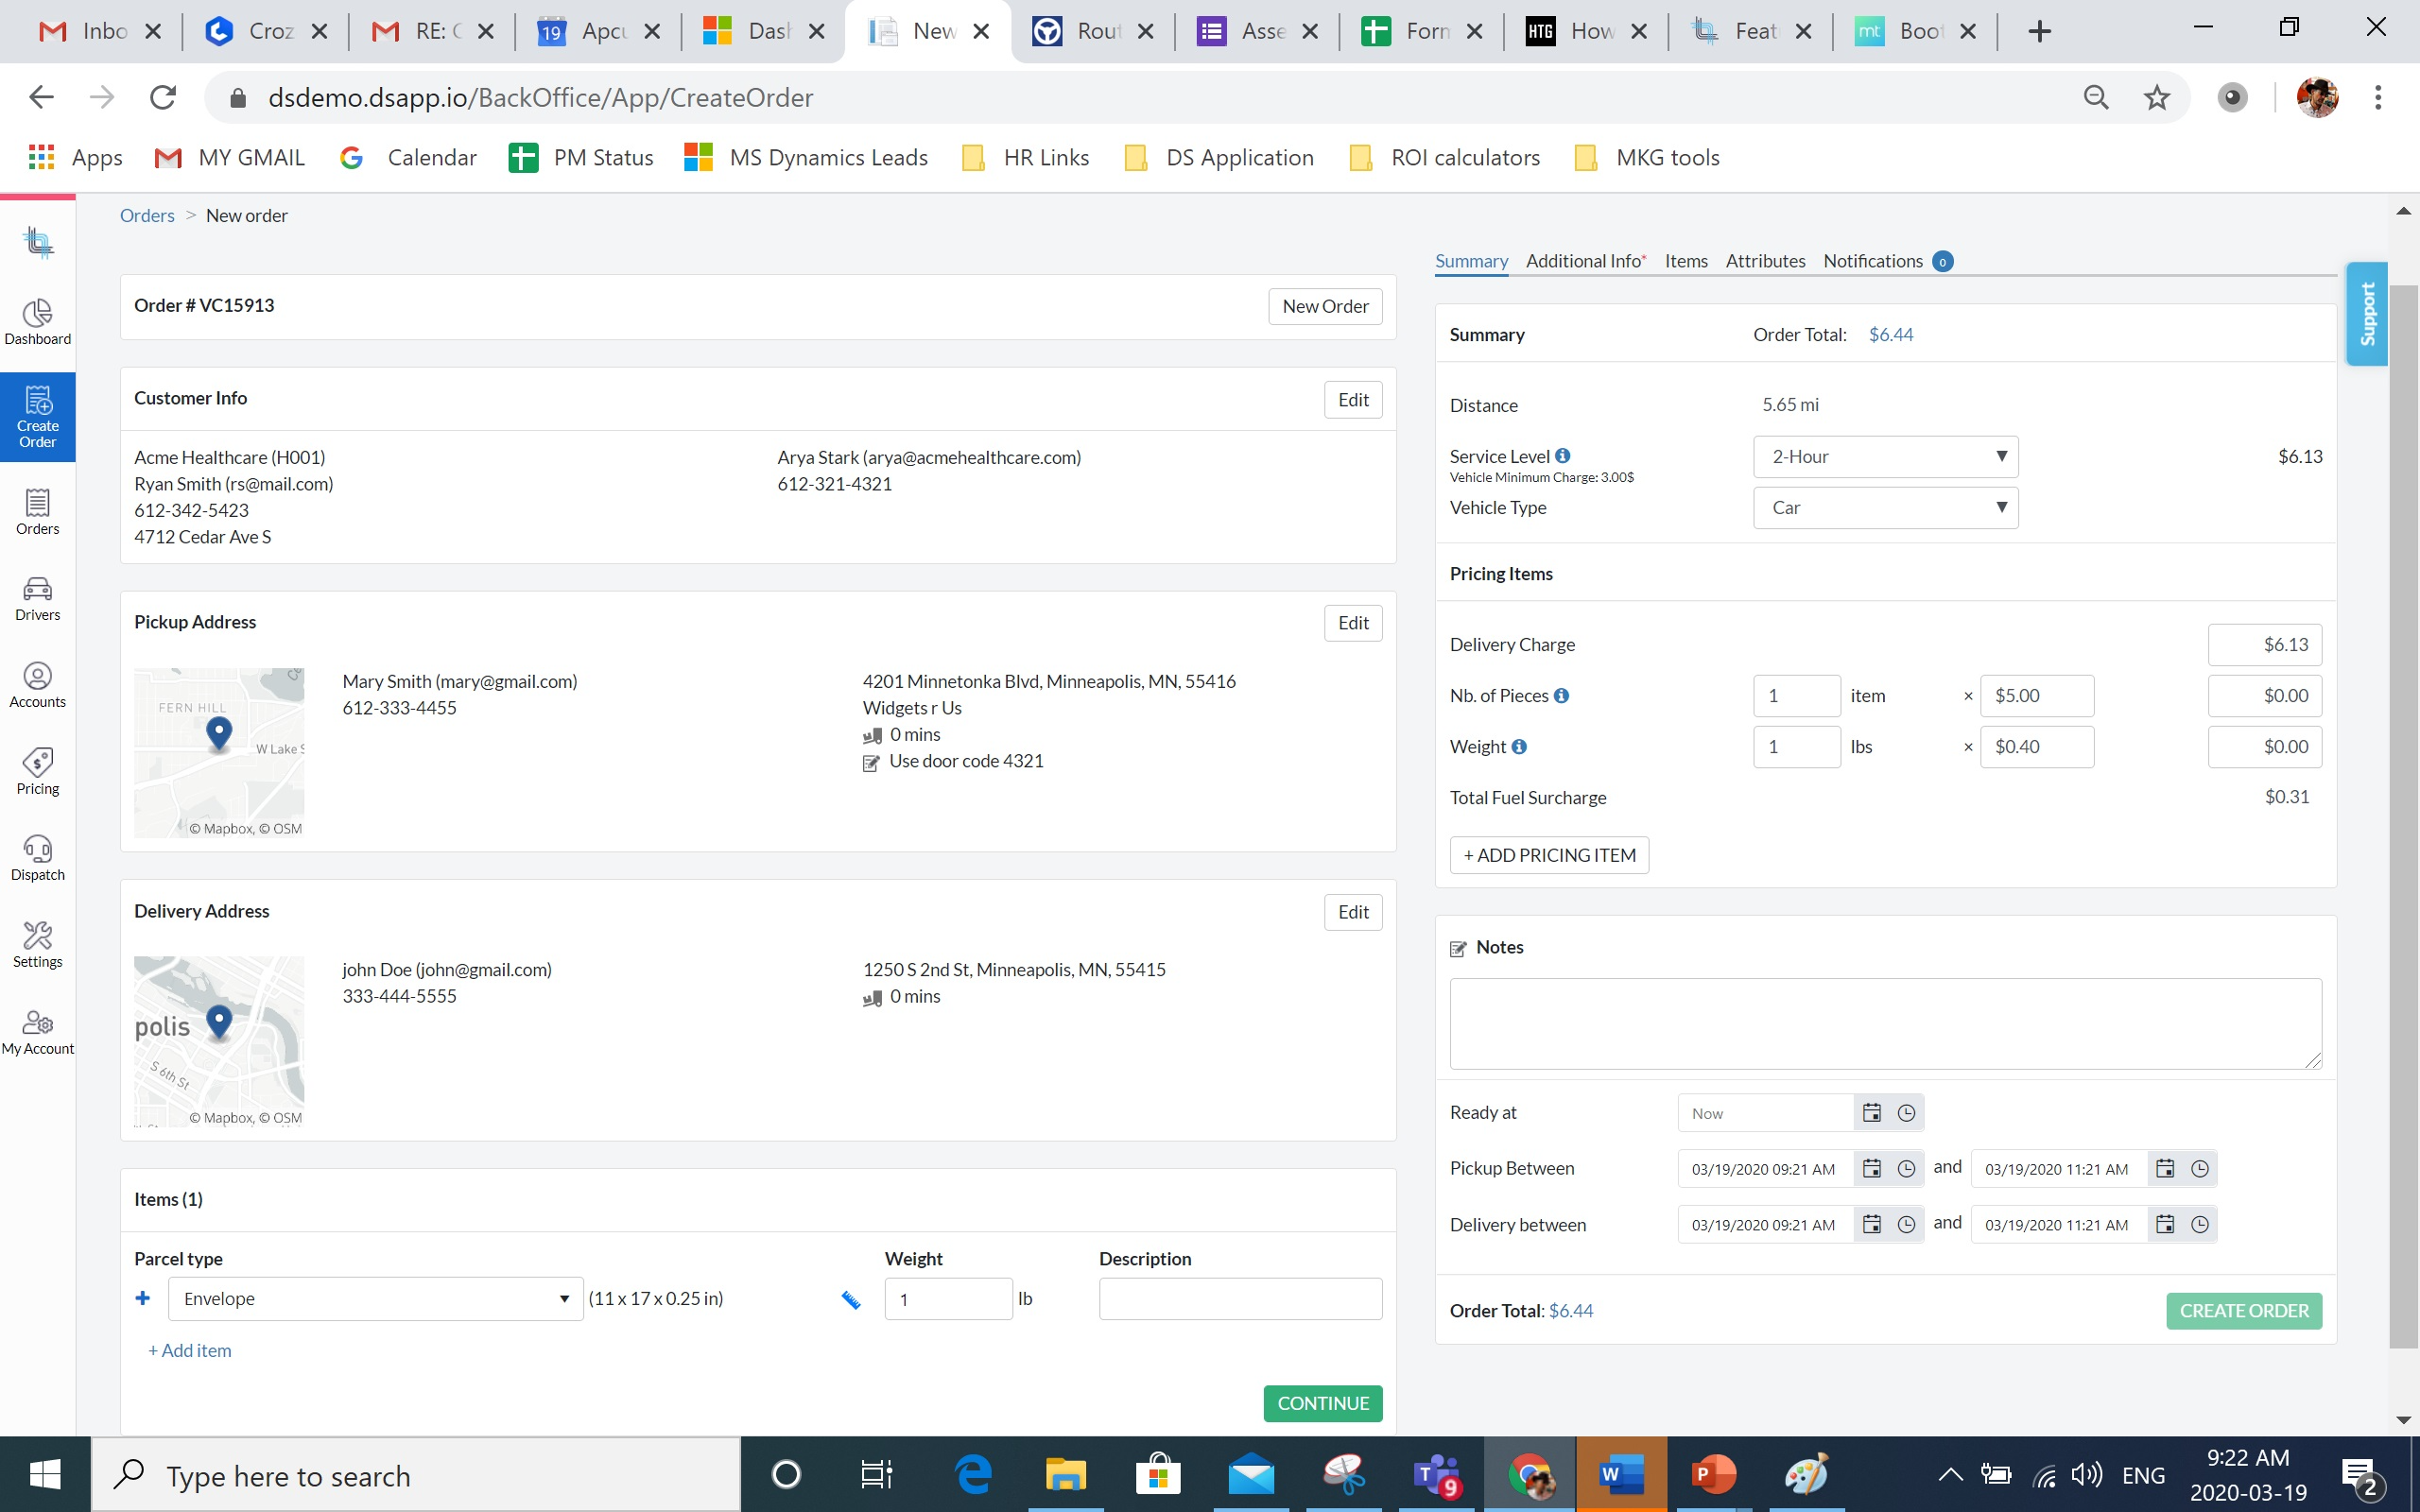This screenshot has width=2420, height=1512.
Task: Click the + Add item link
Action: point(190,1351)
